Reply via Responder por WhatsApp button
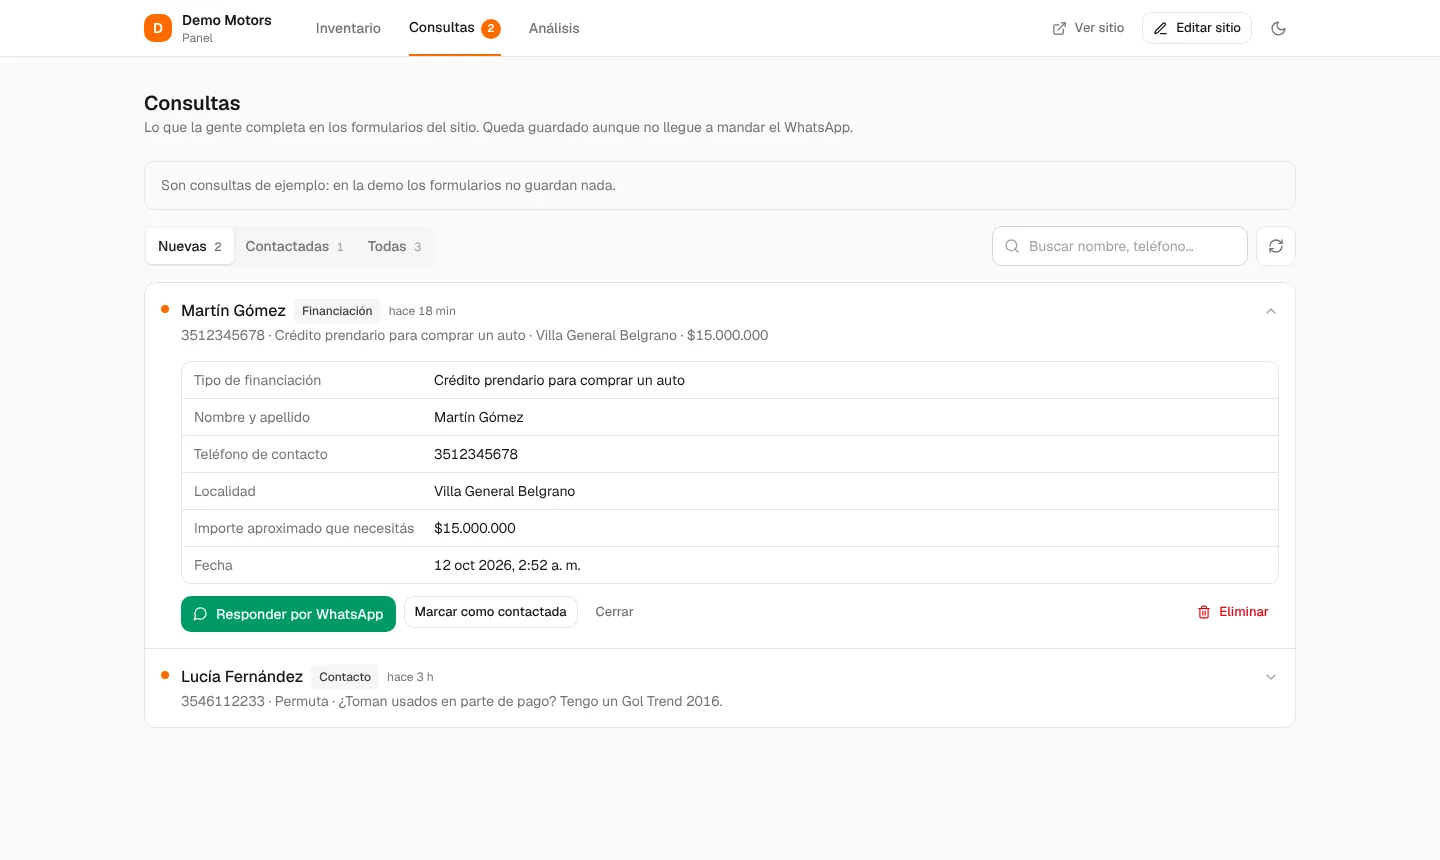Viewport: 1440px width, 860px height. tap(288, 614)
